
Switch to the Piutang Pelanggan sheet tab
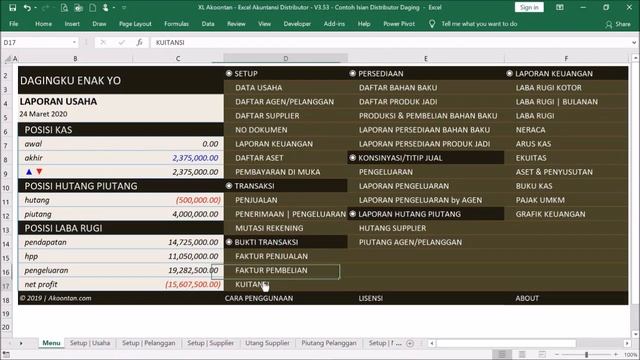329,343
